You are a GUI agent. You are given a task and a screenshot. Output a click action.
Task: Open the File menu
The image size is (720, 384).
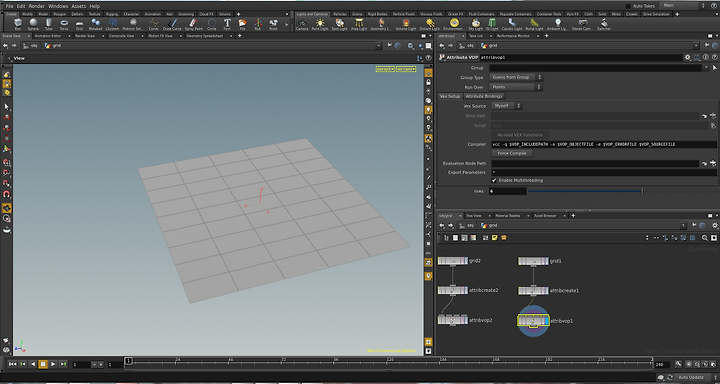click(9, 6)
